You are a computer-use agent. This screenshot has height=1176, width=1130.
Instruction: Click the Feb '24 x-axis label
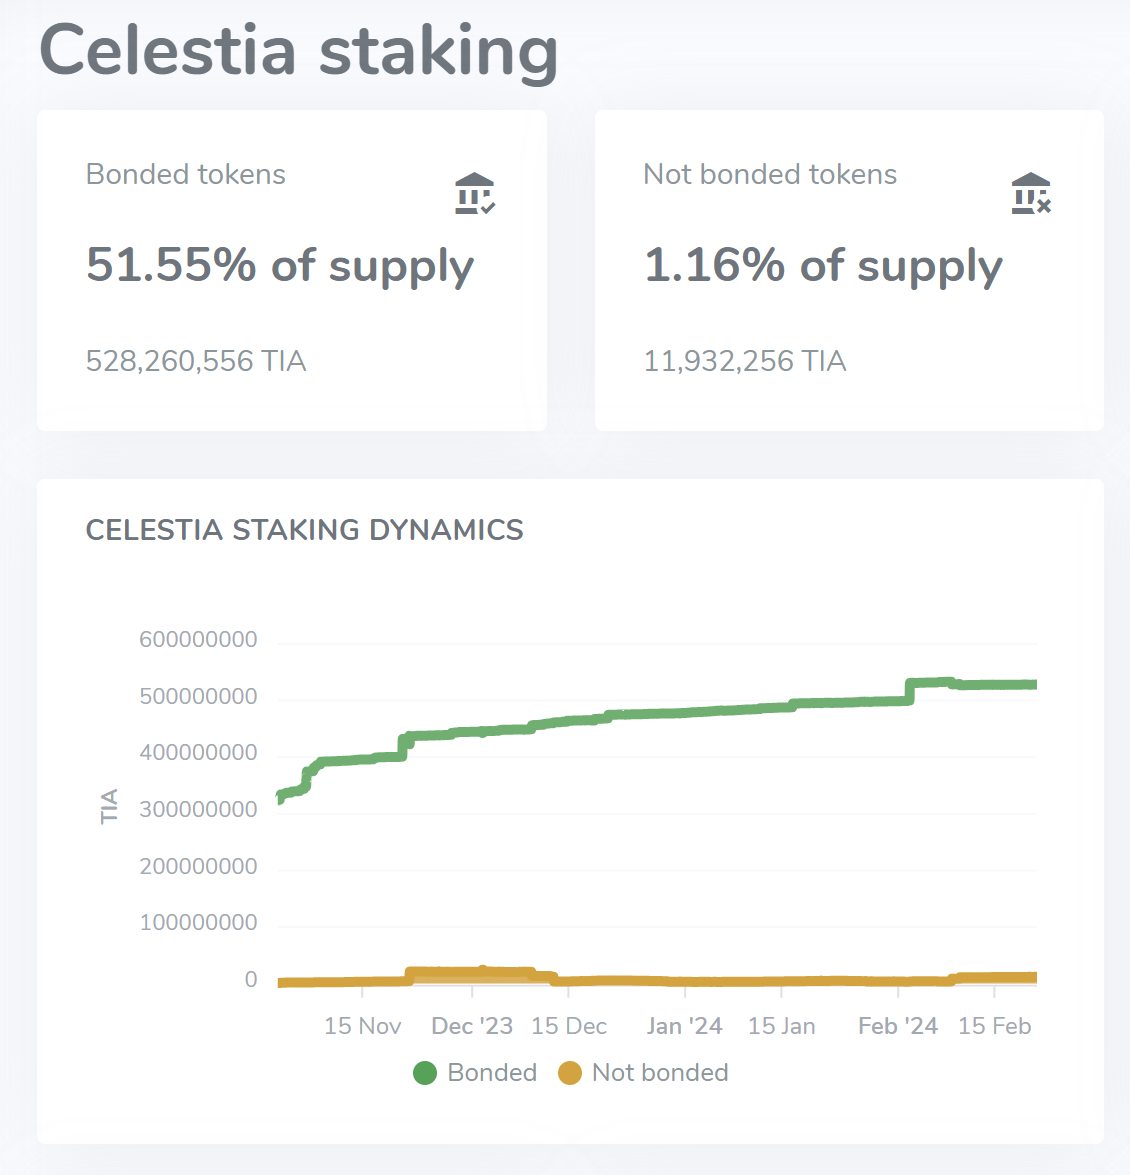point(898,1026)
